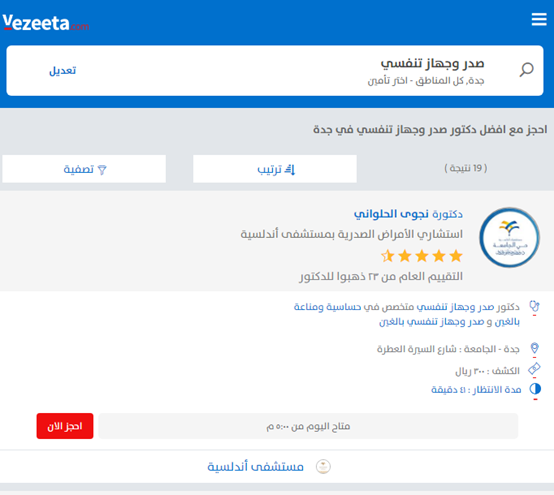Open the hamburger menu icon
Viewport: 554px width, 495px height.
[539, 19]
